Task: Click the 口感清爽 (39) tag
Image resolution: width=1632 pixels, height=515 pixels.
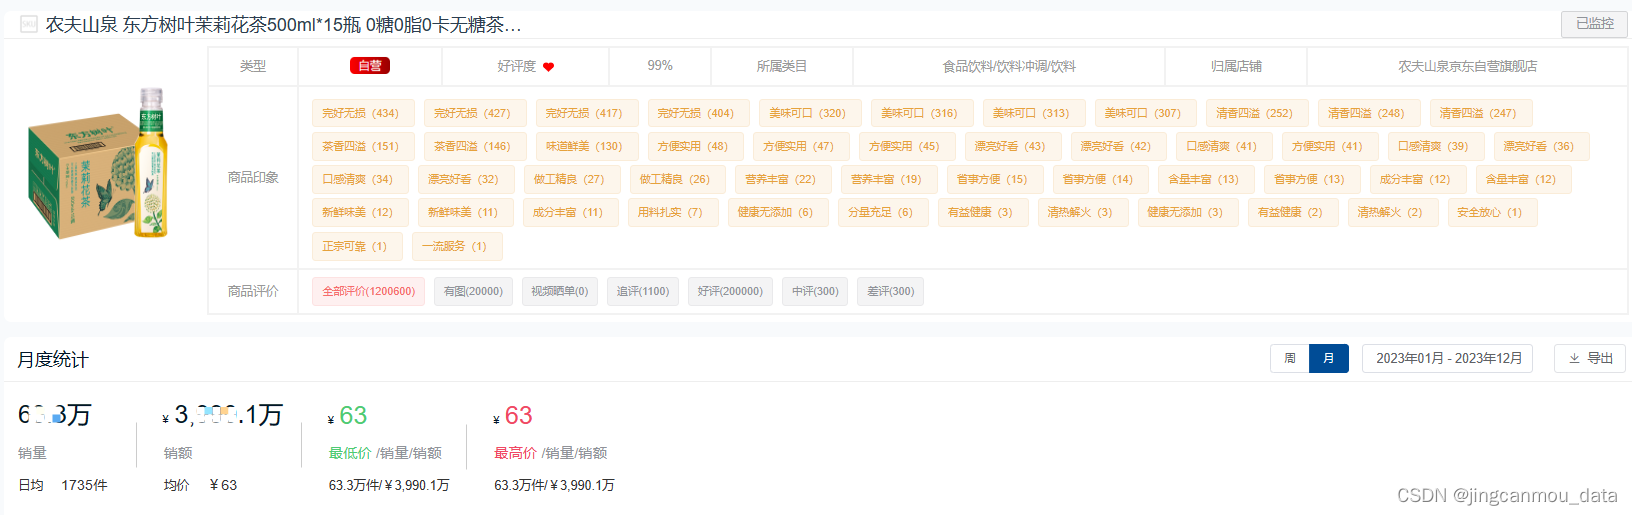Action: (x=1434, y=146)
